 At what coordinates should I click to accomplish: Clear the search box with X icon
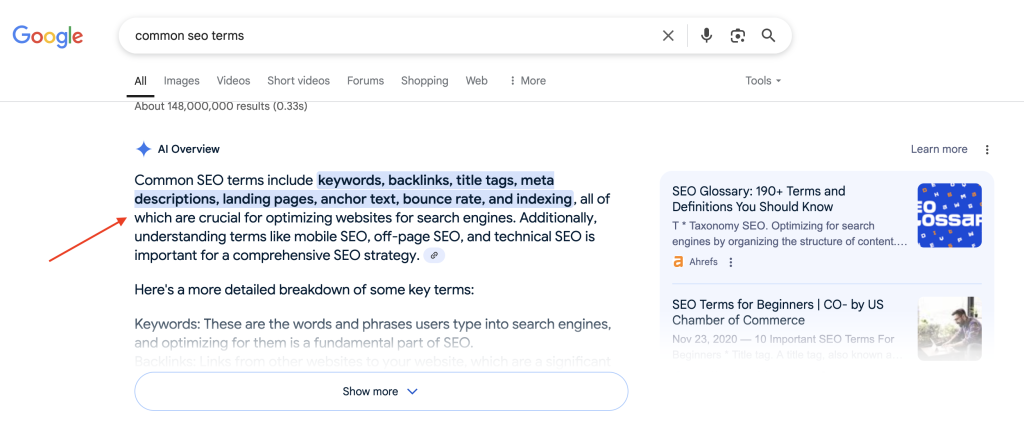tap(668, 36)
